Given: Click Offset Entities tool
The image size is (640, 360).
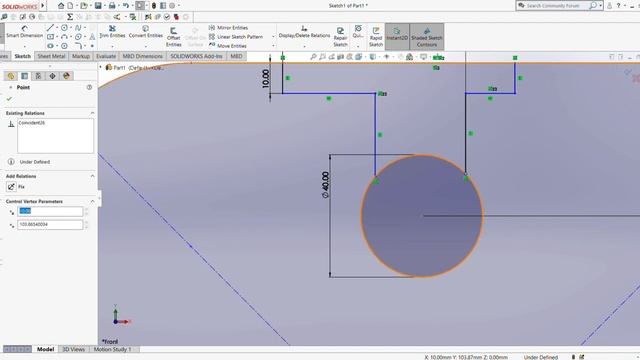Looking at the screenshot, I should coord(173,37).
